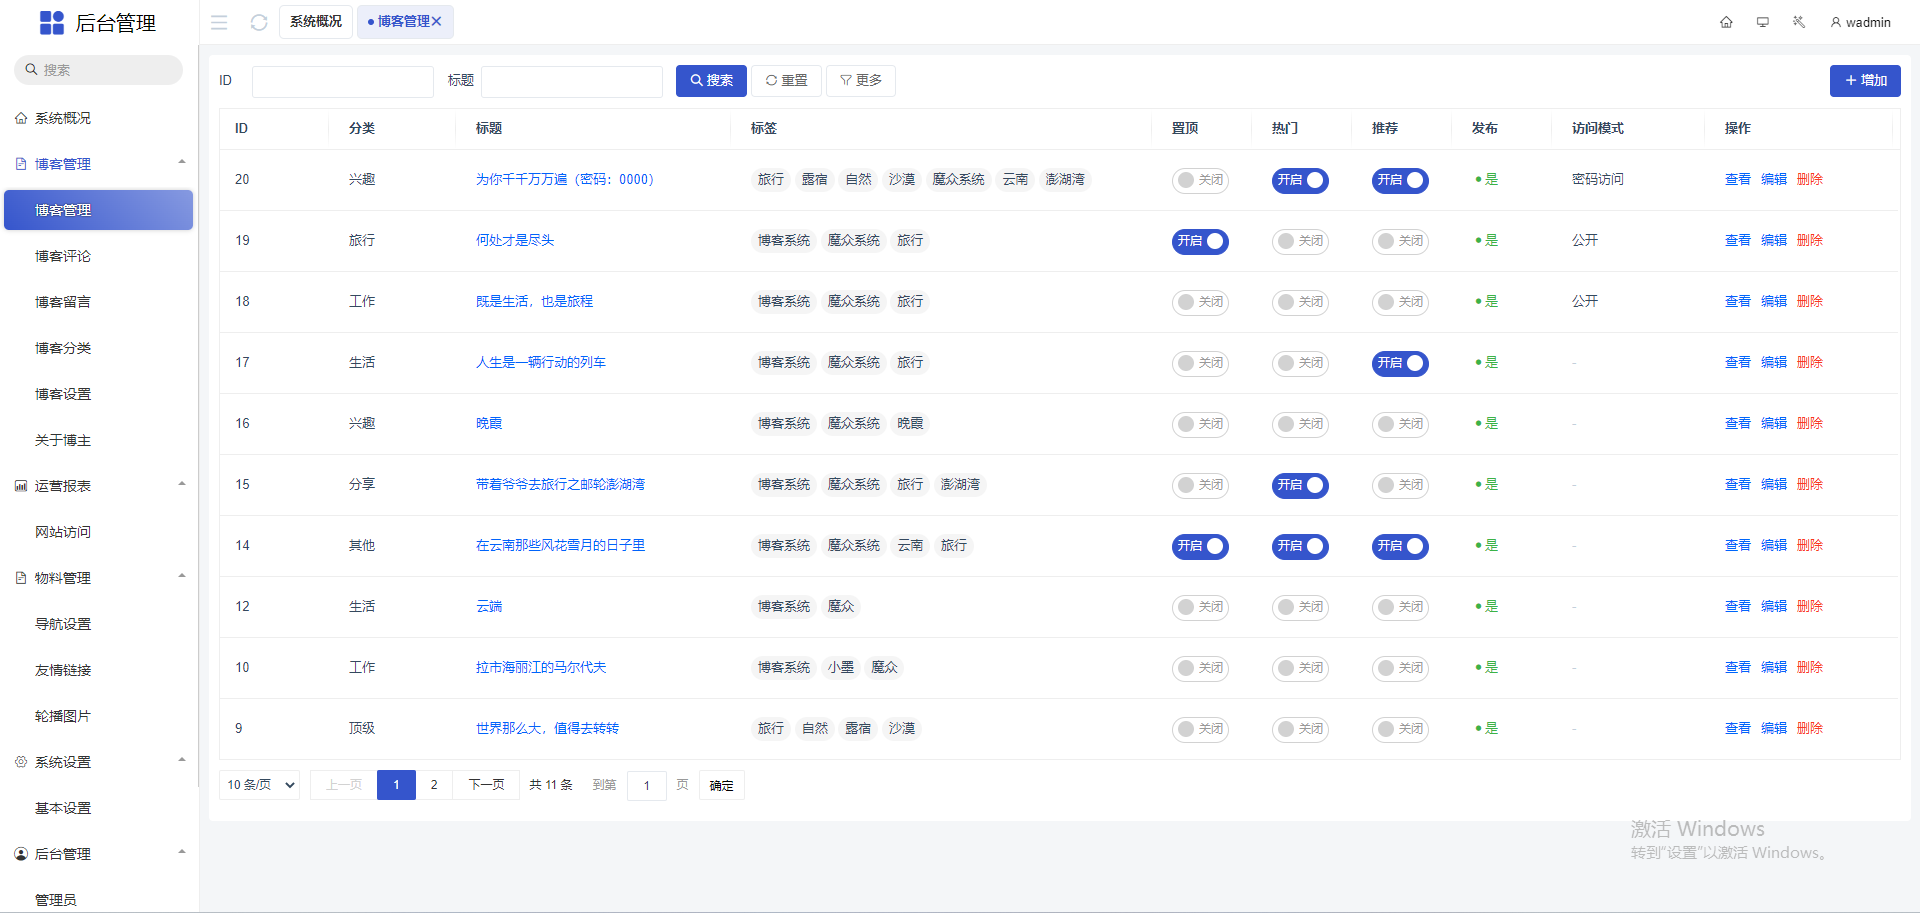The height and width of the screenshot is (913, 1920).
Task: Collapse sidebar with hamburger menu icon
Action: pyautogui.click(x=219, y=22)
